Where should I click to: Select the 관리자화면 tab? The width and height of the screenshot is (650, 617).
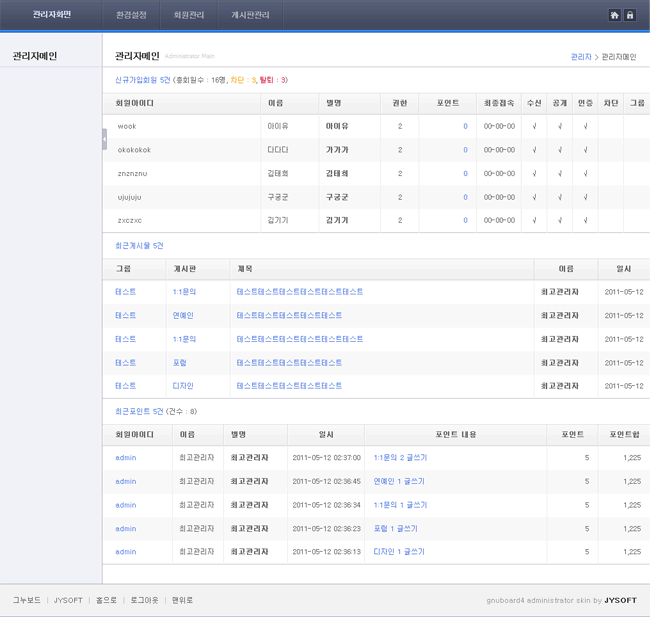coord(51,15)
